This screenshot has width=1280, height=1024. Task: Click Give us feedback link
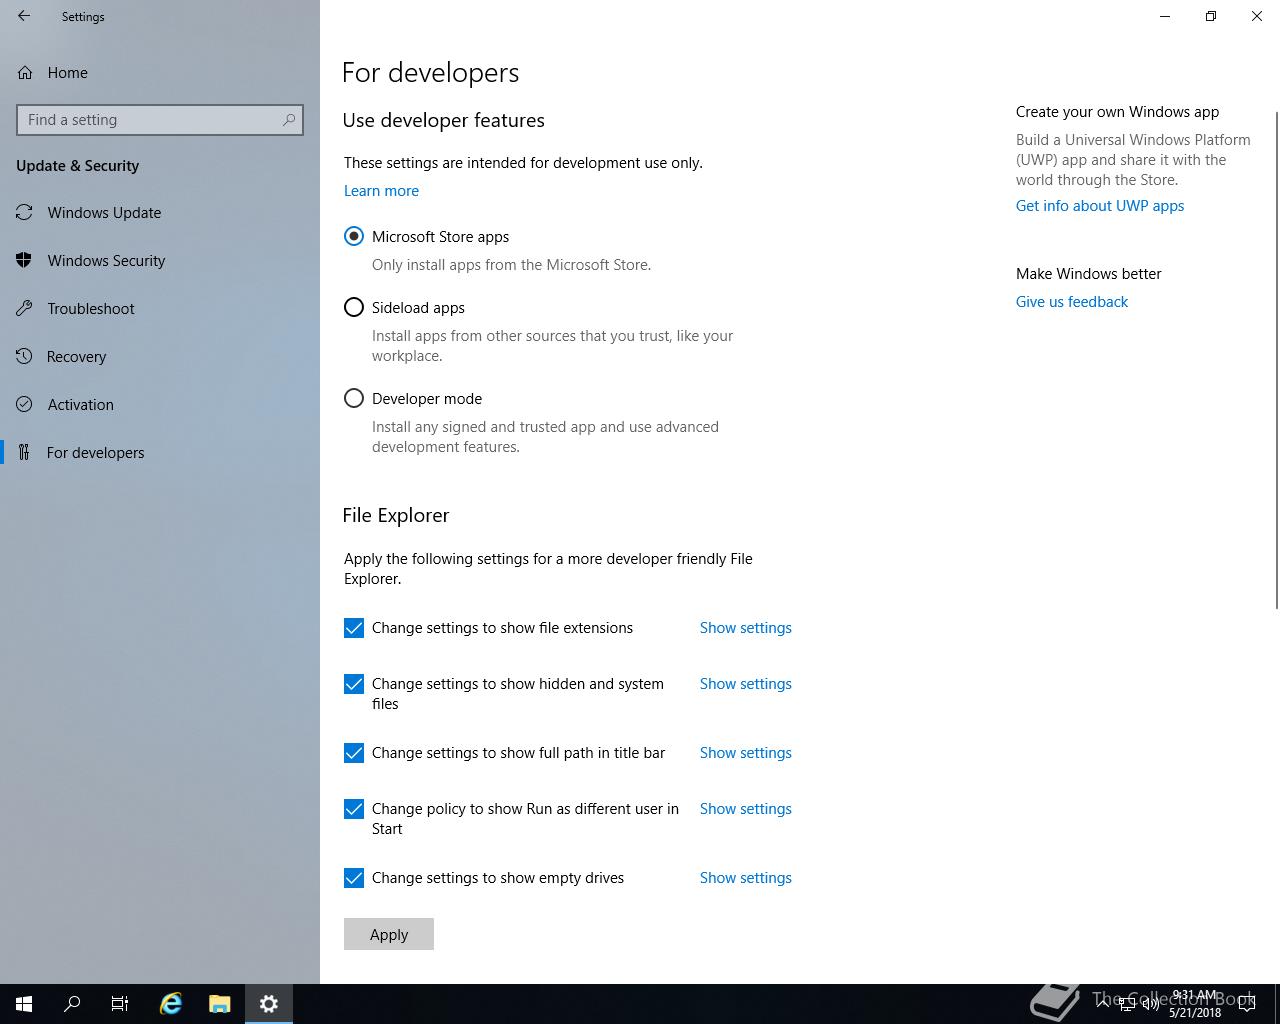click(1072, 302)
